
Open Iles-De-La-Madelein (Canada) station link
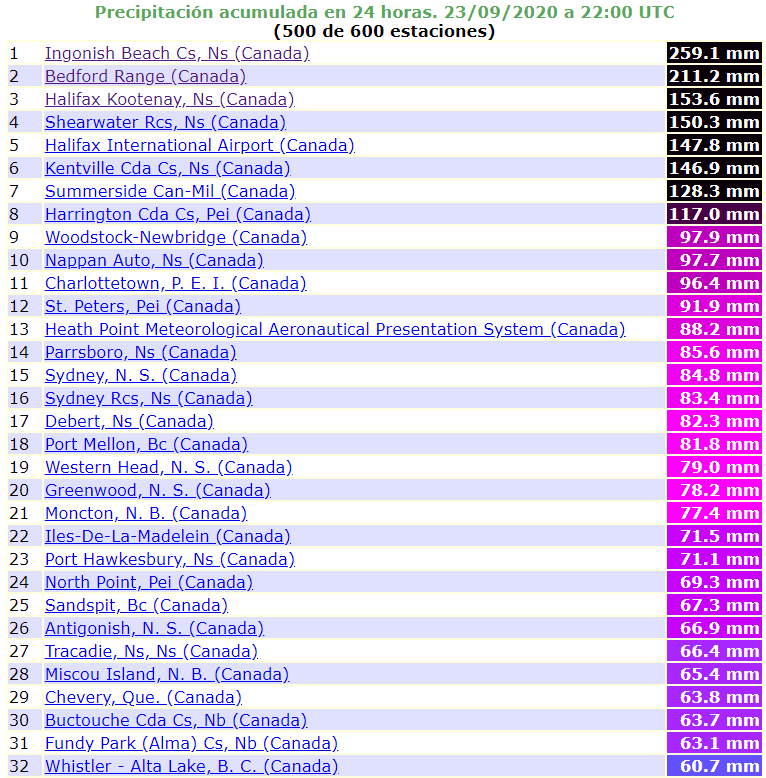[x=168, y=536]
